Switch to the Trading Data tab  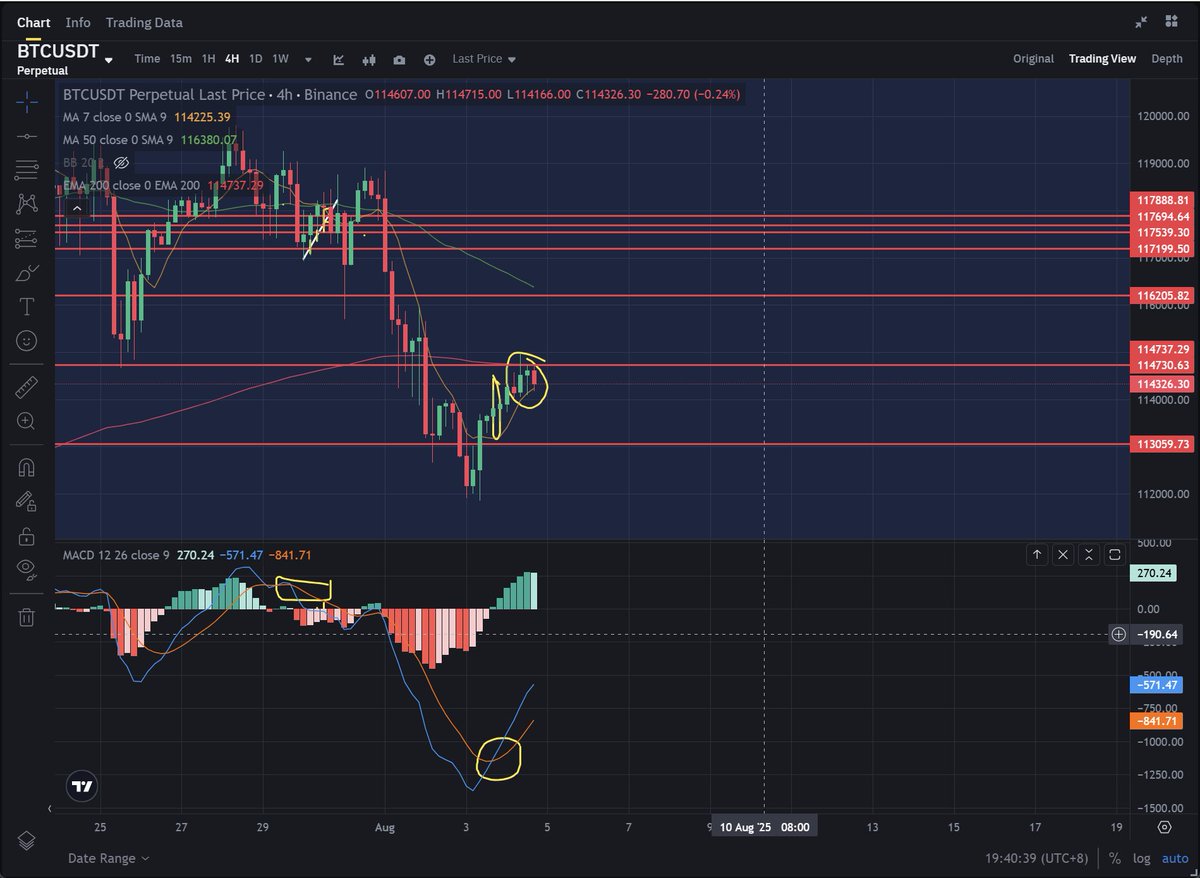pos(144,22)
